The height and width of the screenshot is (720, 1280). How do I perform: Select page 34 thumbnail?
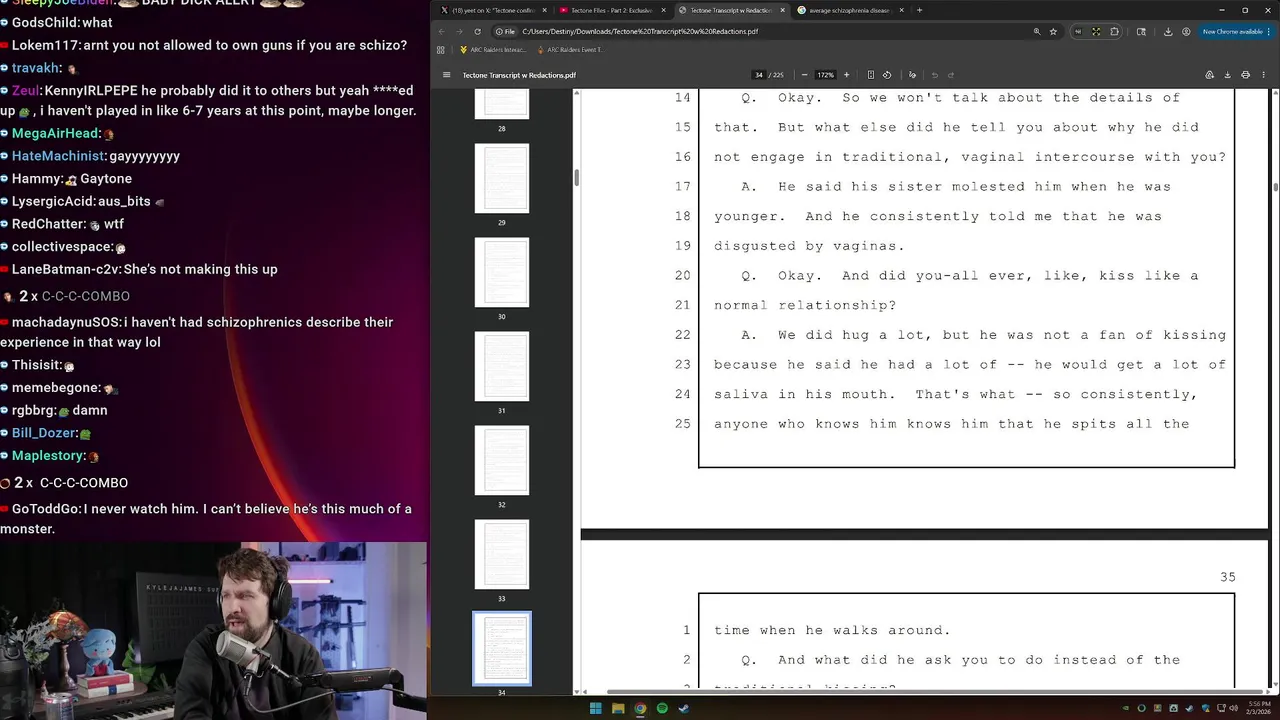(502, 648)
